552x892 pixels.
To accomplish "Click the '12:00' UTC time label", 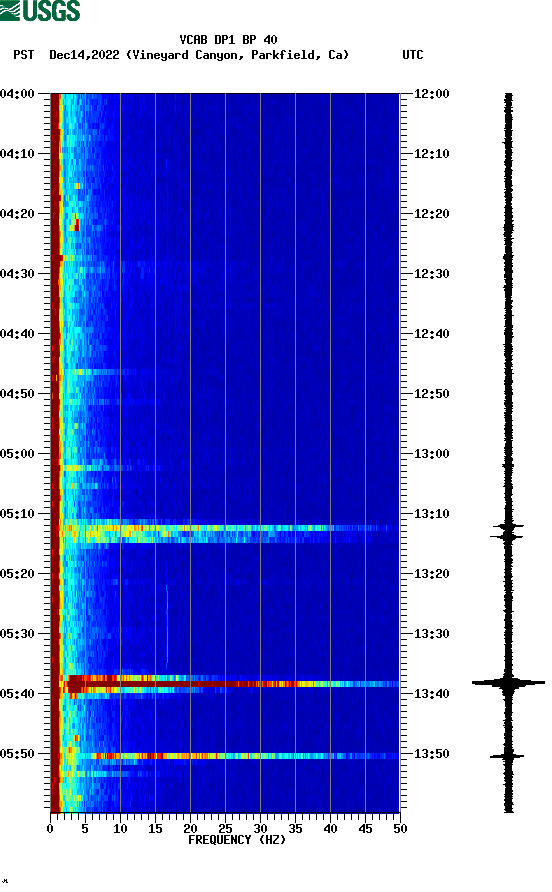I will coord(431,94).
